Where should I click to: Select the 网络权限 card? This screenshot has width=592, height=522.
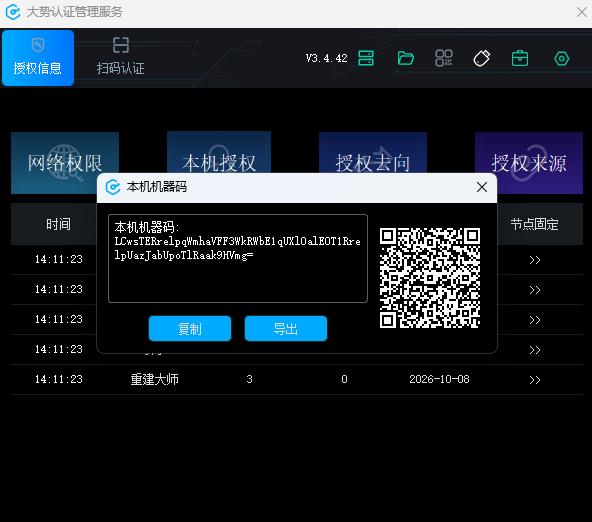tap(65, 163)
